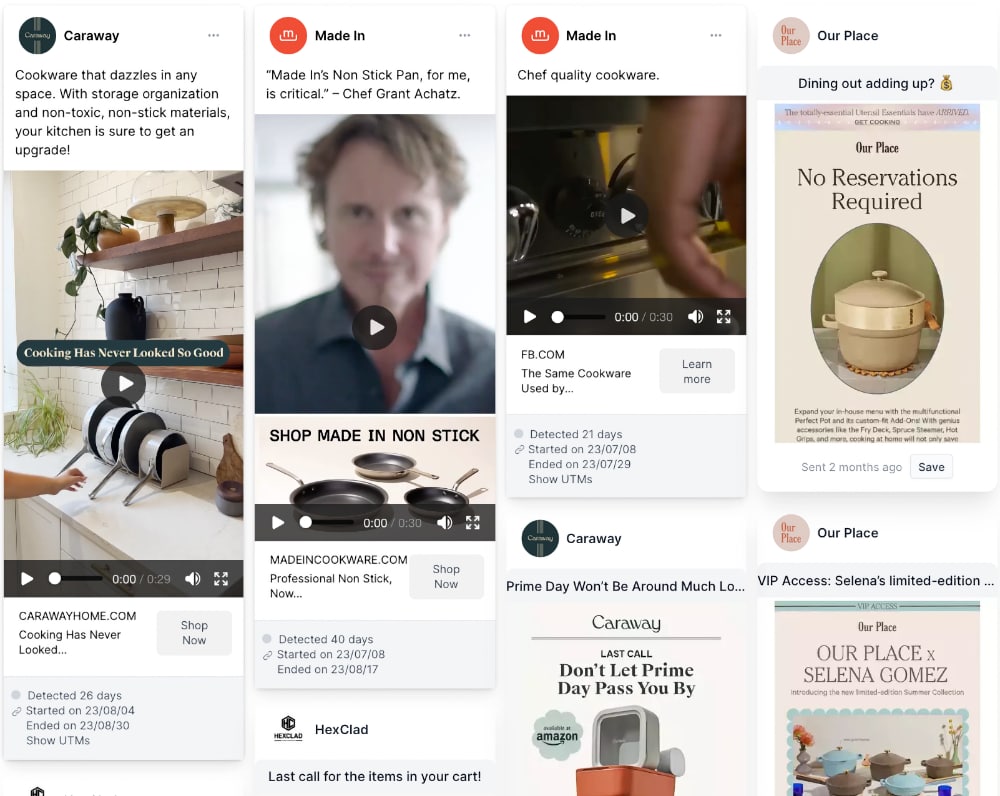Mute the Chef quality video volume
Image resolution: width=1000 pixels, height=796 pixels.
coord(696,317)
